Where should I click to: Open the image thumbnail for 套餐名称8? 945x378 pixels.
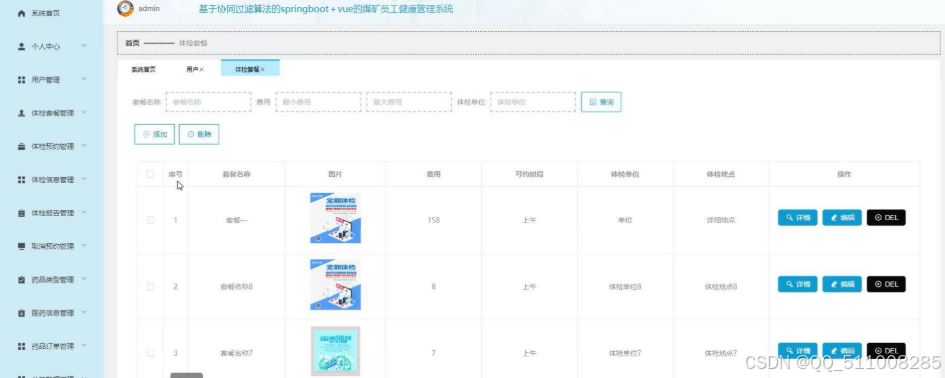pos(335,285)
